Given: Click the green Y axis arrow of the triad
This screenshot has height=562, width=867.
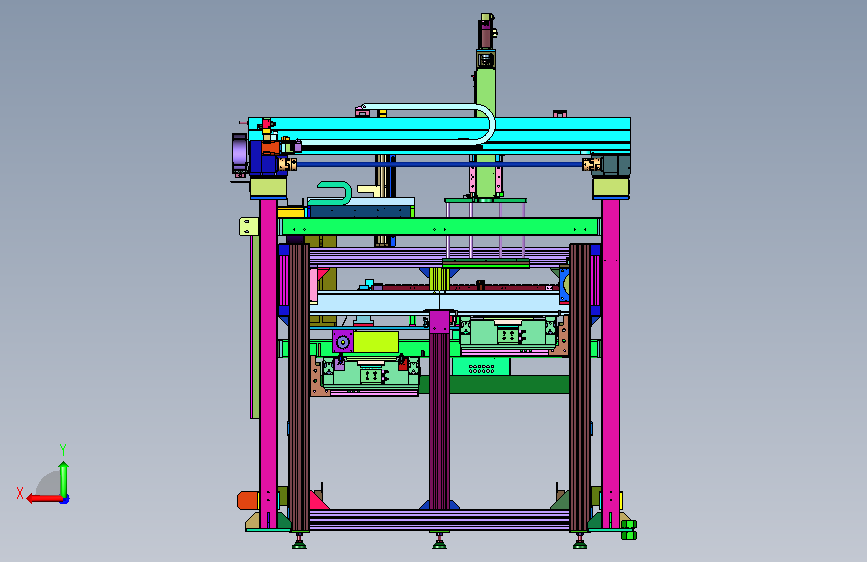Looking at the screenshot, I should tap(64, 479).
